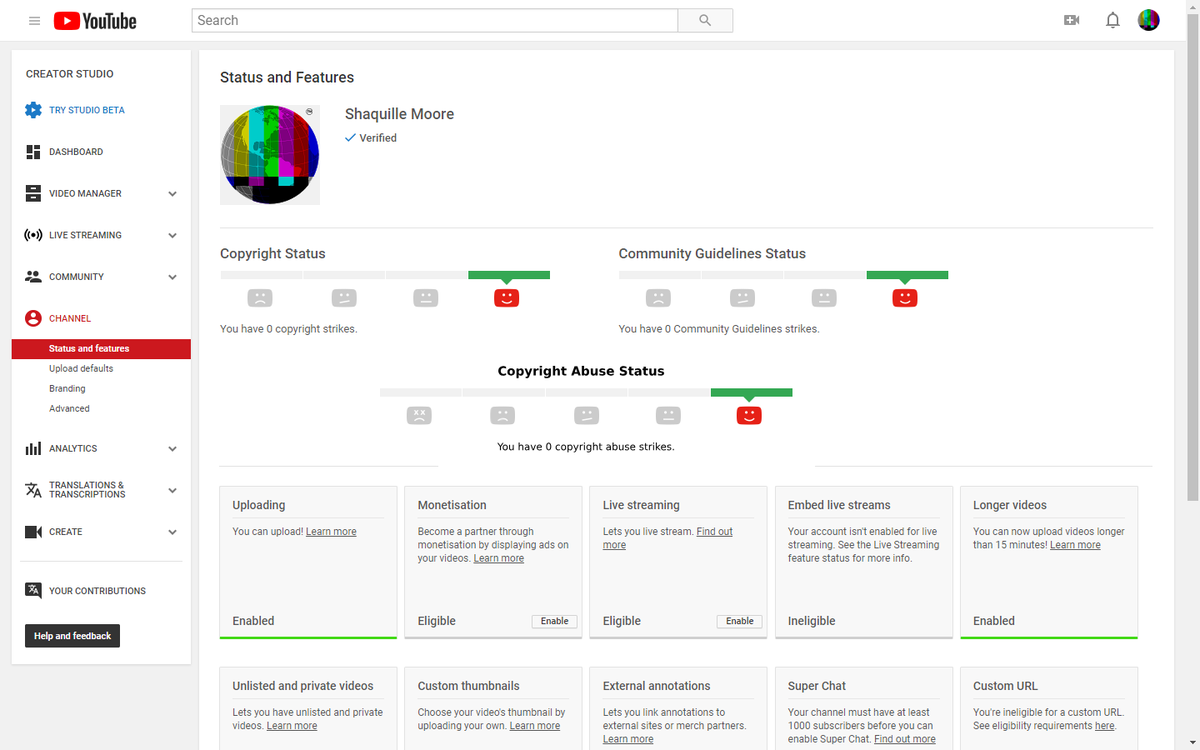Viewport: 1200px width, 750px height.
Task: Open the Community sidebar icon
Action: click(x=33, y=276)
